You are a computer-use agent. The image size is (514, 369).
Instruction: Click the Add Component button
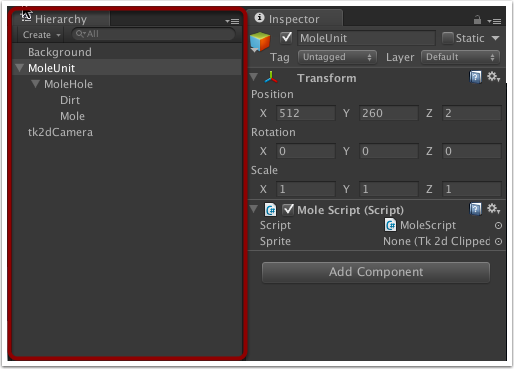[376, 272]
